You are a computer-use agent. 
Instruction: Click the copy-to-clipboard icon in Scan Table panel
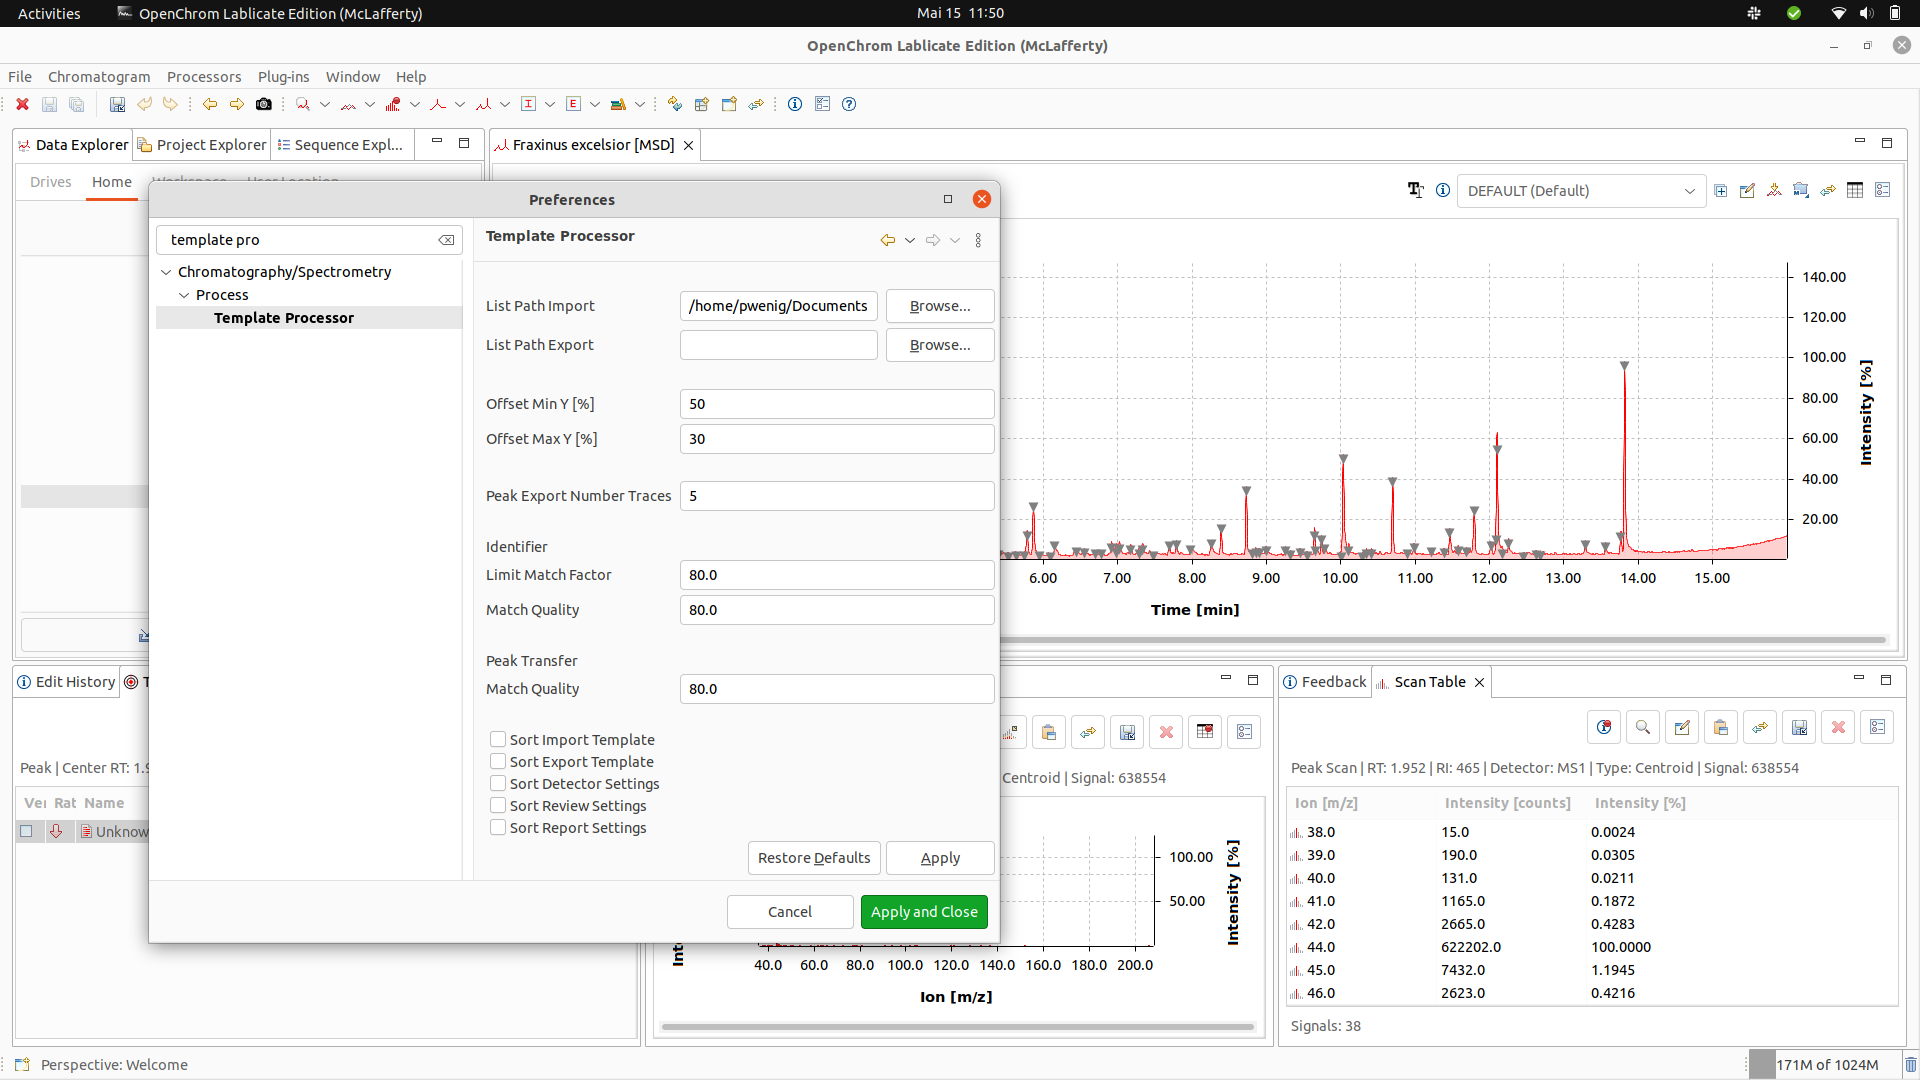coord(1720,727)
